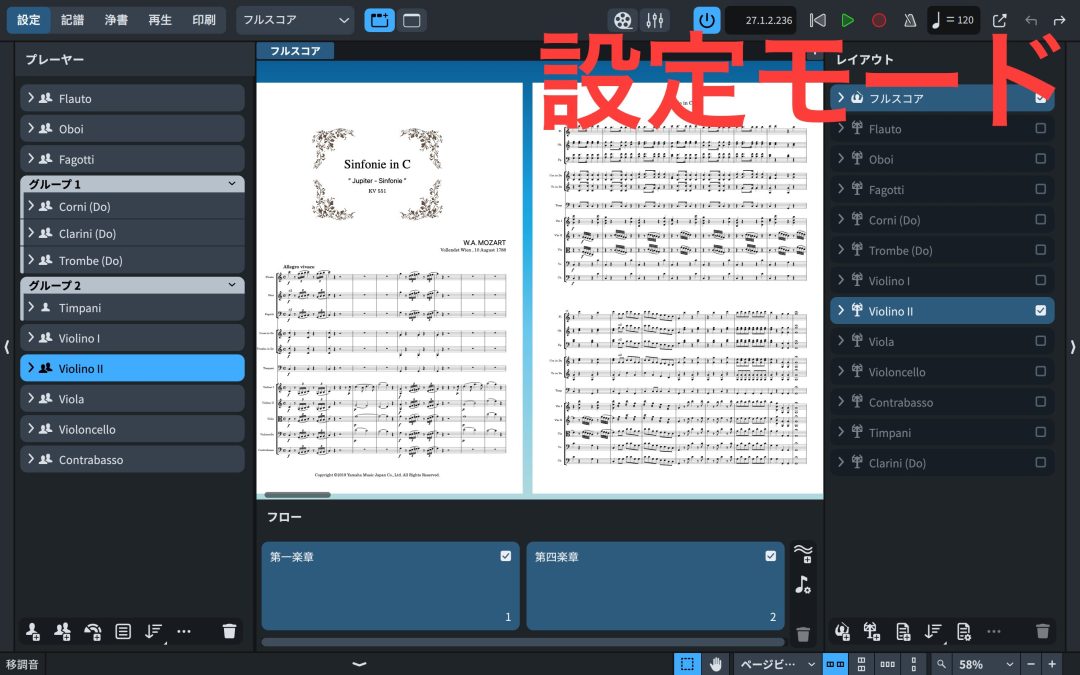Expand the Violino II layout card
Image resolution: width=1080 pixels, height=675 pixels.
click(841, 311)
